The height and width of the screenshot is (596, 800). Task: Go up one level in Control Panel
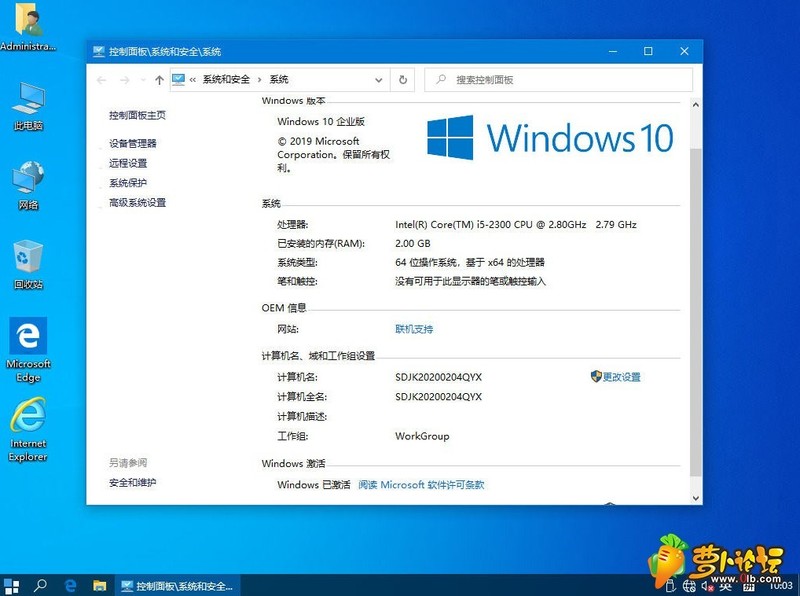coord(159,80)
